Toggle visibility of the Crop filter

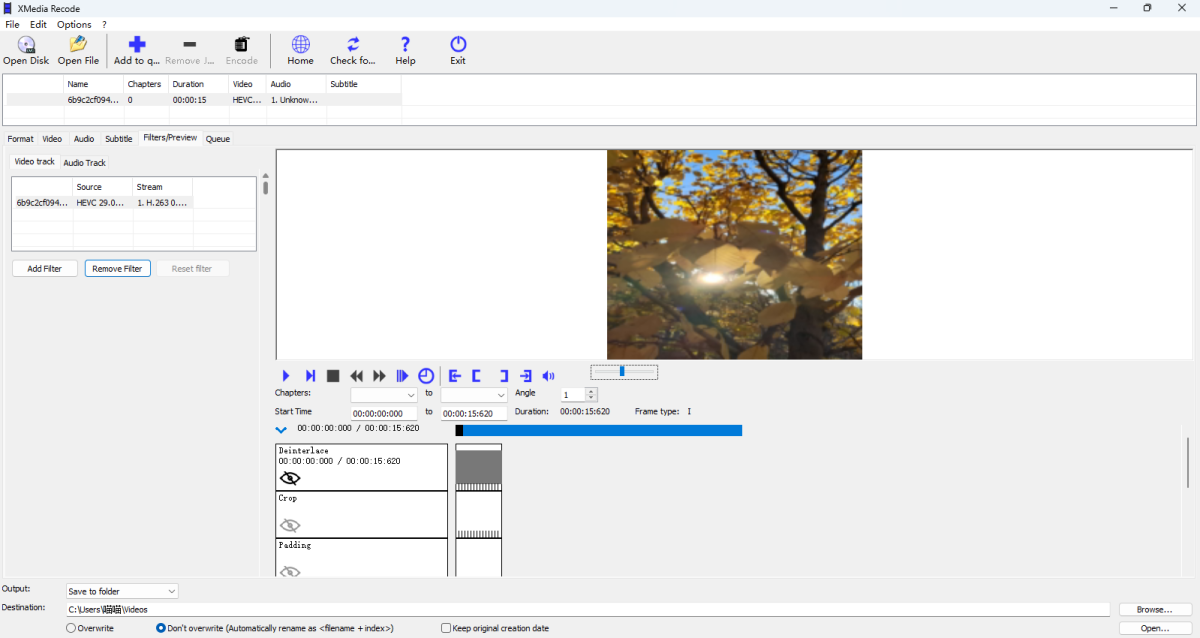290,524
